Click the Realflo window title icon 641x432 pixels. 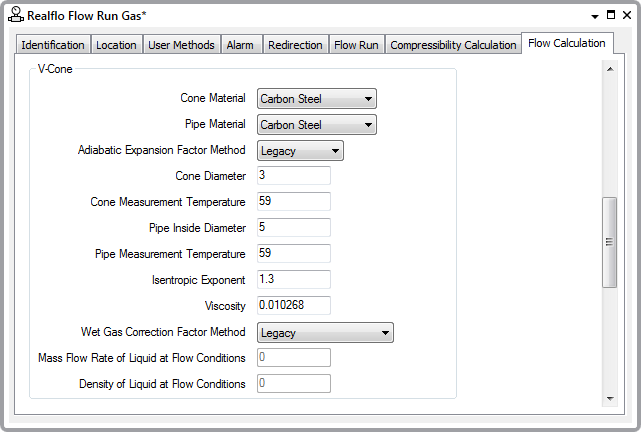[15, 15]
